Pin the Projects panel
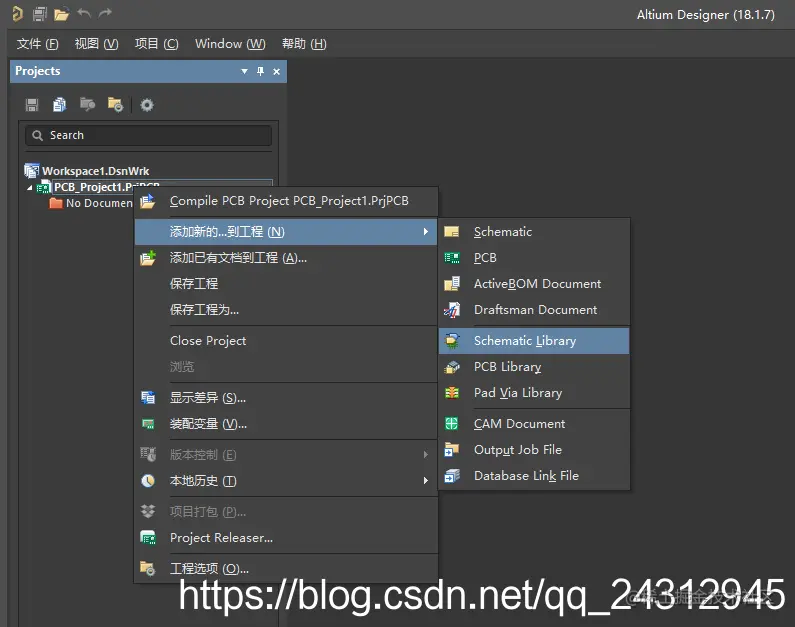Viewport: 795px width, 627px height. (260, 71)
